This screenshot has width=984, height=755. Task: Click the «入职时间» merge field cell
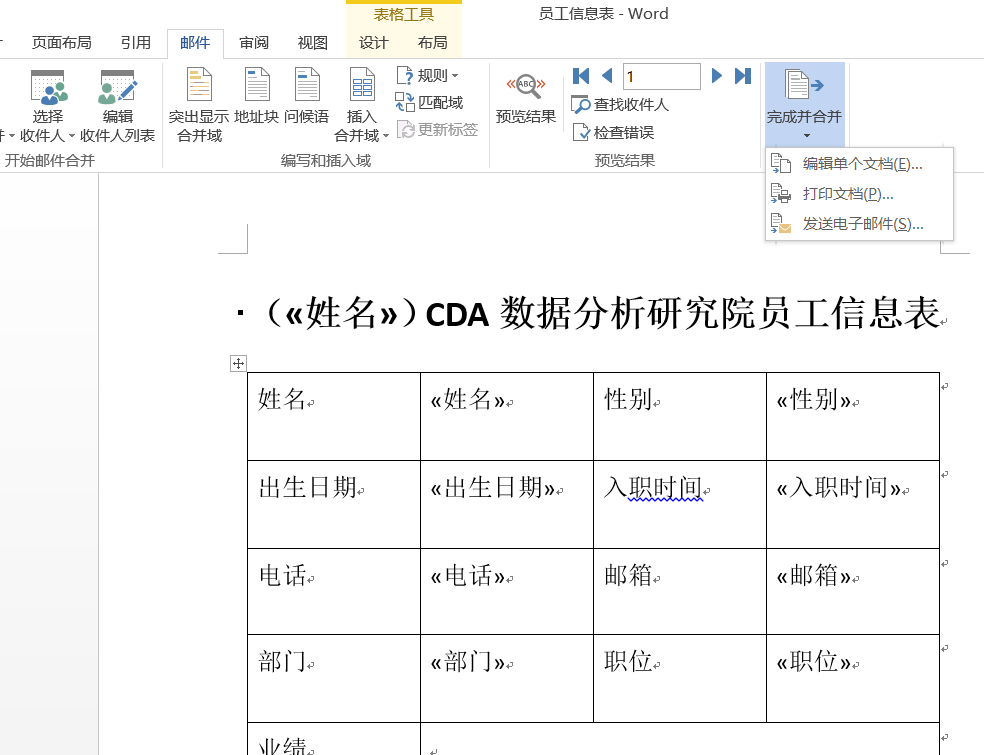pyautogui.click(x=853, y=505)
